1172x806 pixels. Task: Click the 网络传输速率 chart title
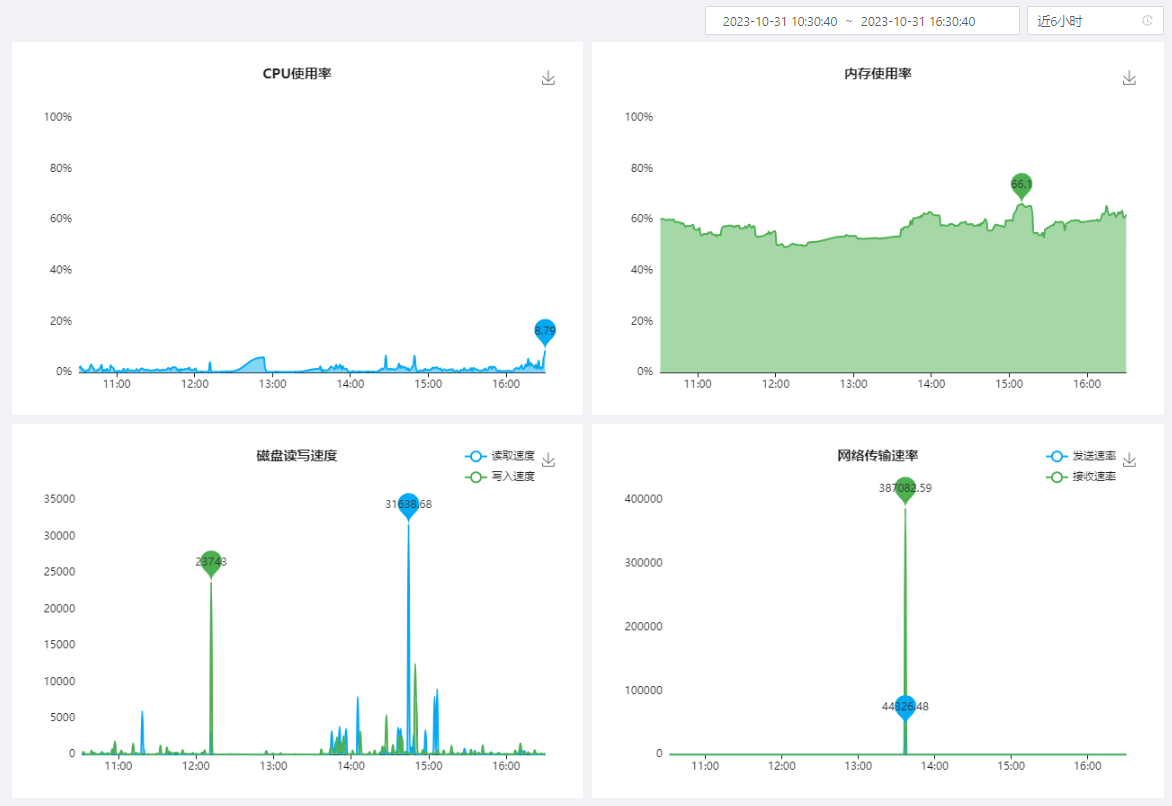[x=878, y=456]
